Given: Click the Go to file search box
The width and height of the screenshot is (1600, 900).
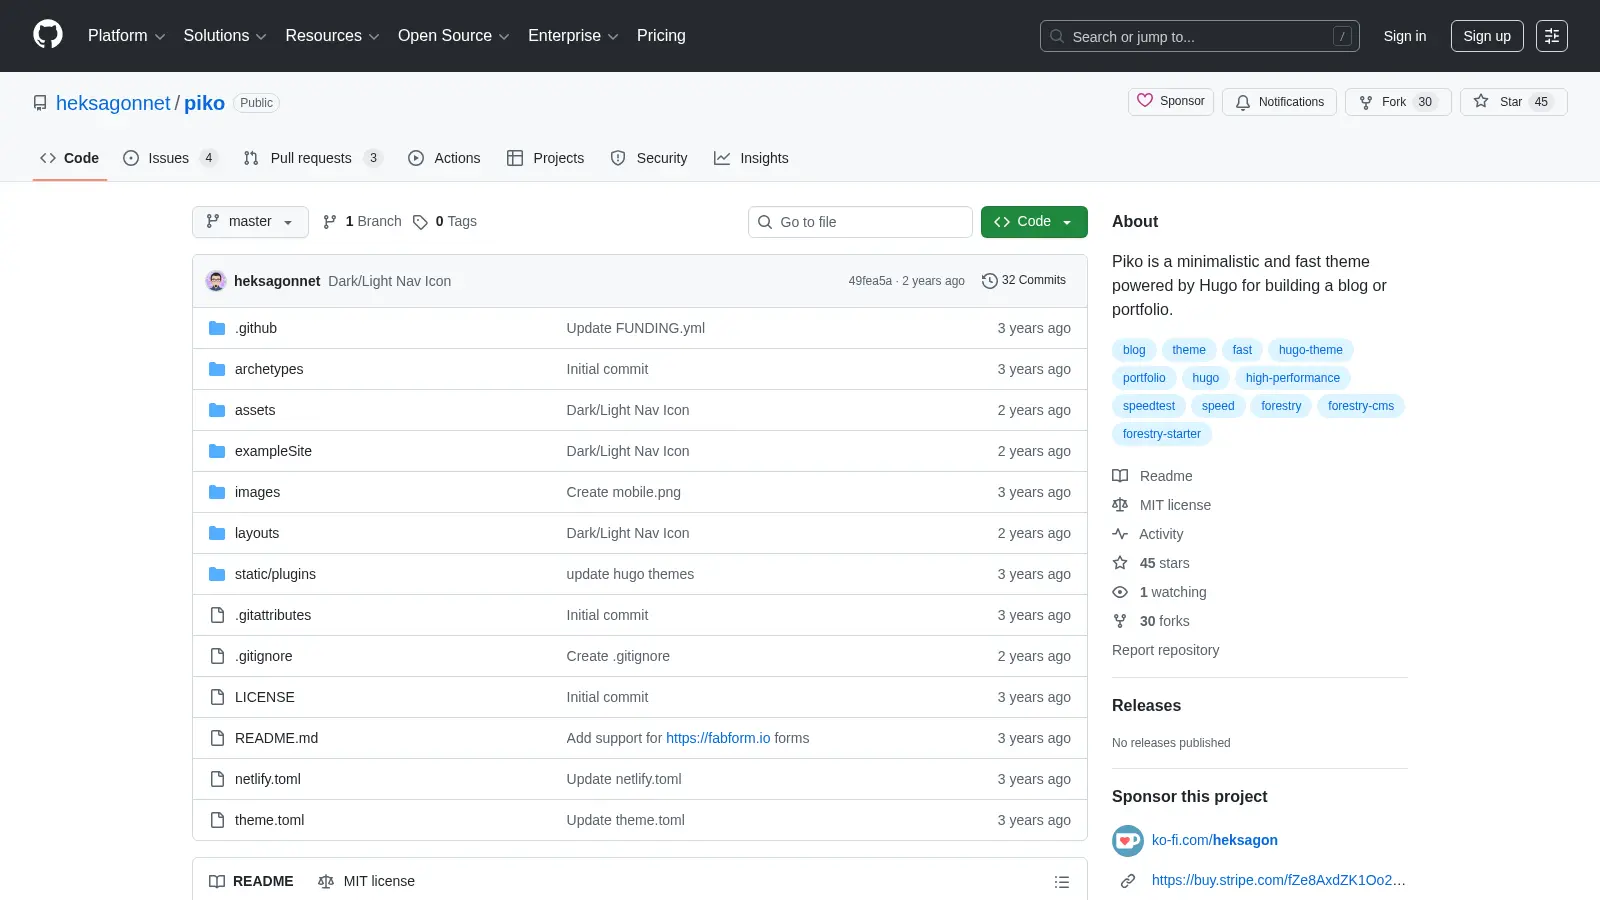Looking at the screenshot, I should point(860,222).
